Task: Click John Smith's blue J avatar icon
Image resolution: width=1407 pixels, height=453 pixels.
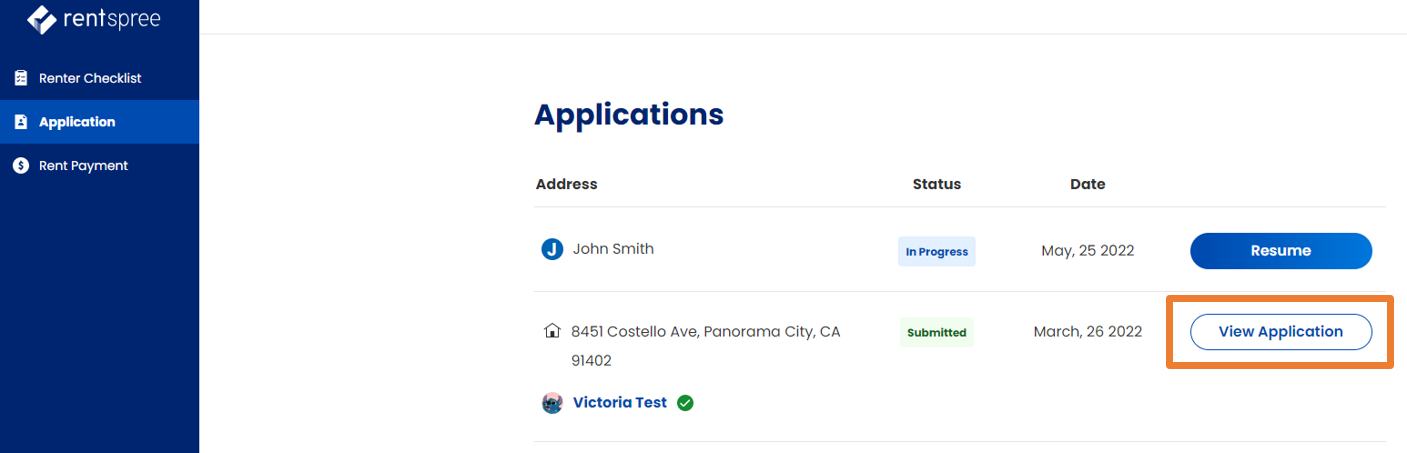Action: click(552, 249)
